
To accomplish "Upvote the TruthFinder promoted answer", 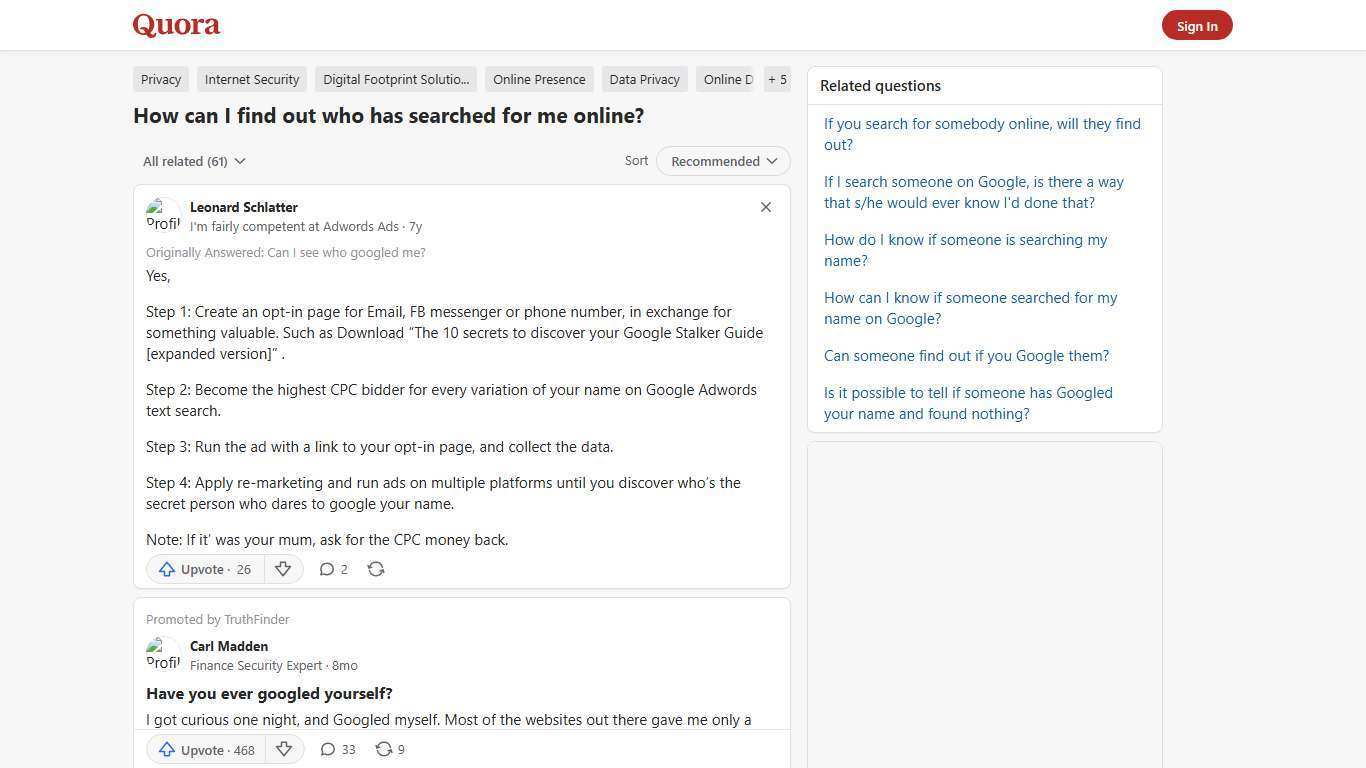I will coord(204,750).
